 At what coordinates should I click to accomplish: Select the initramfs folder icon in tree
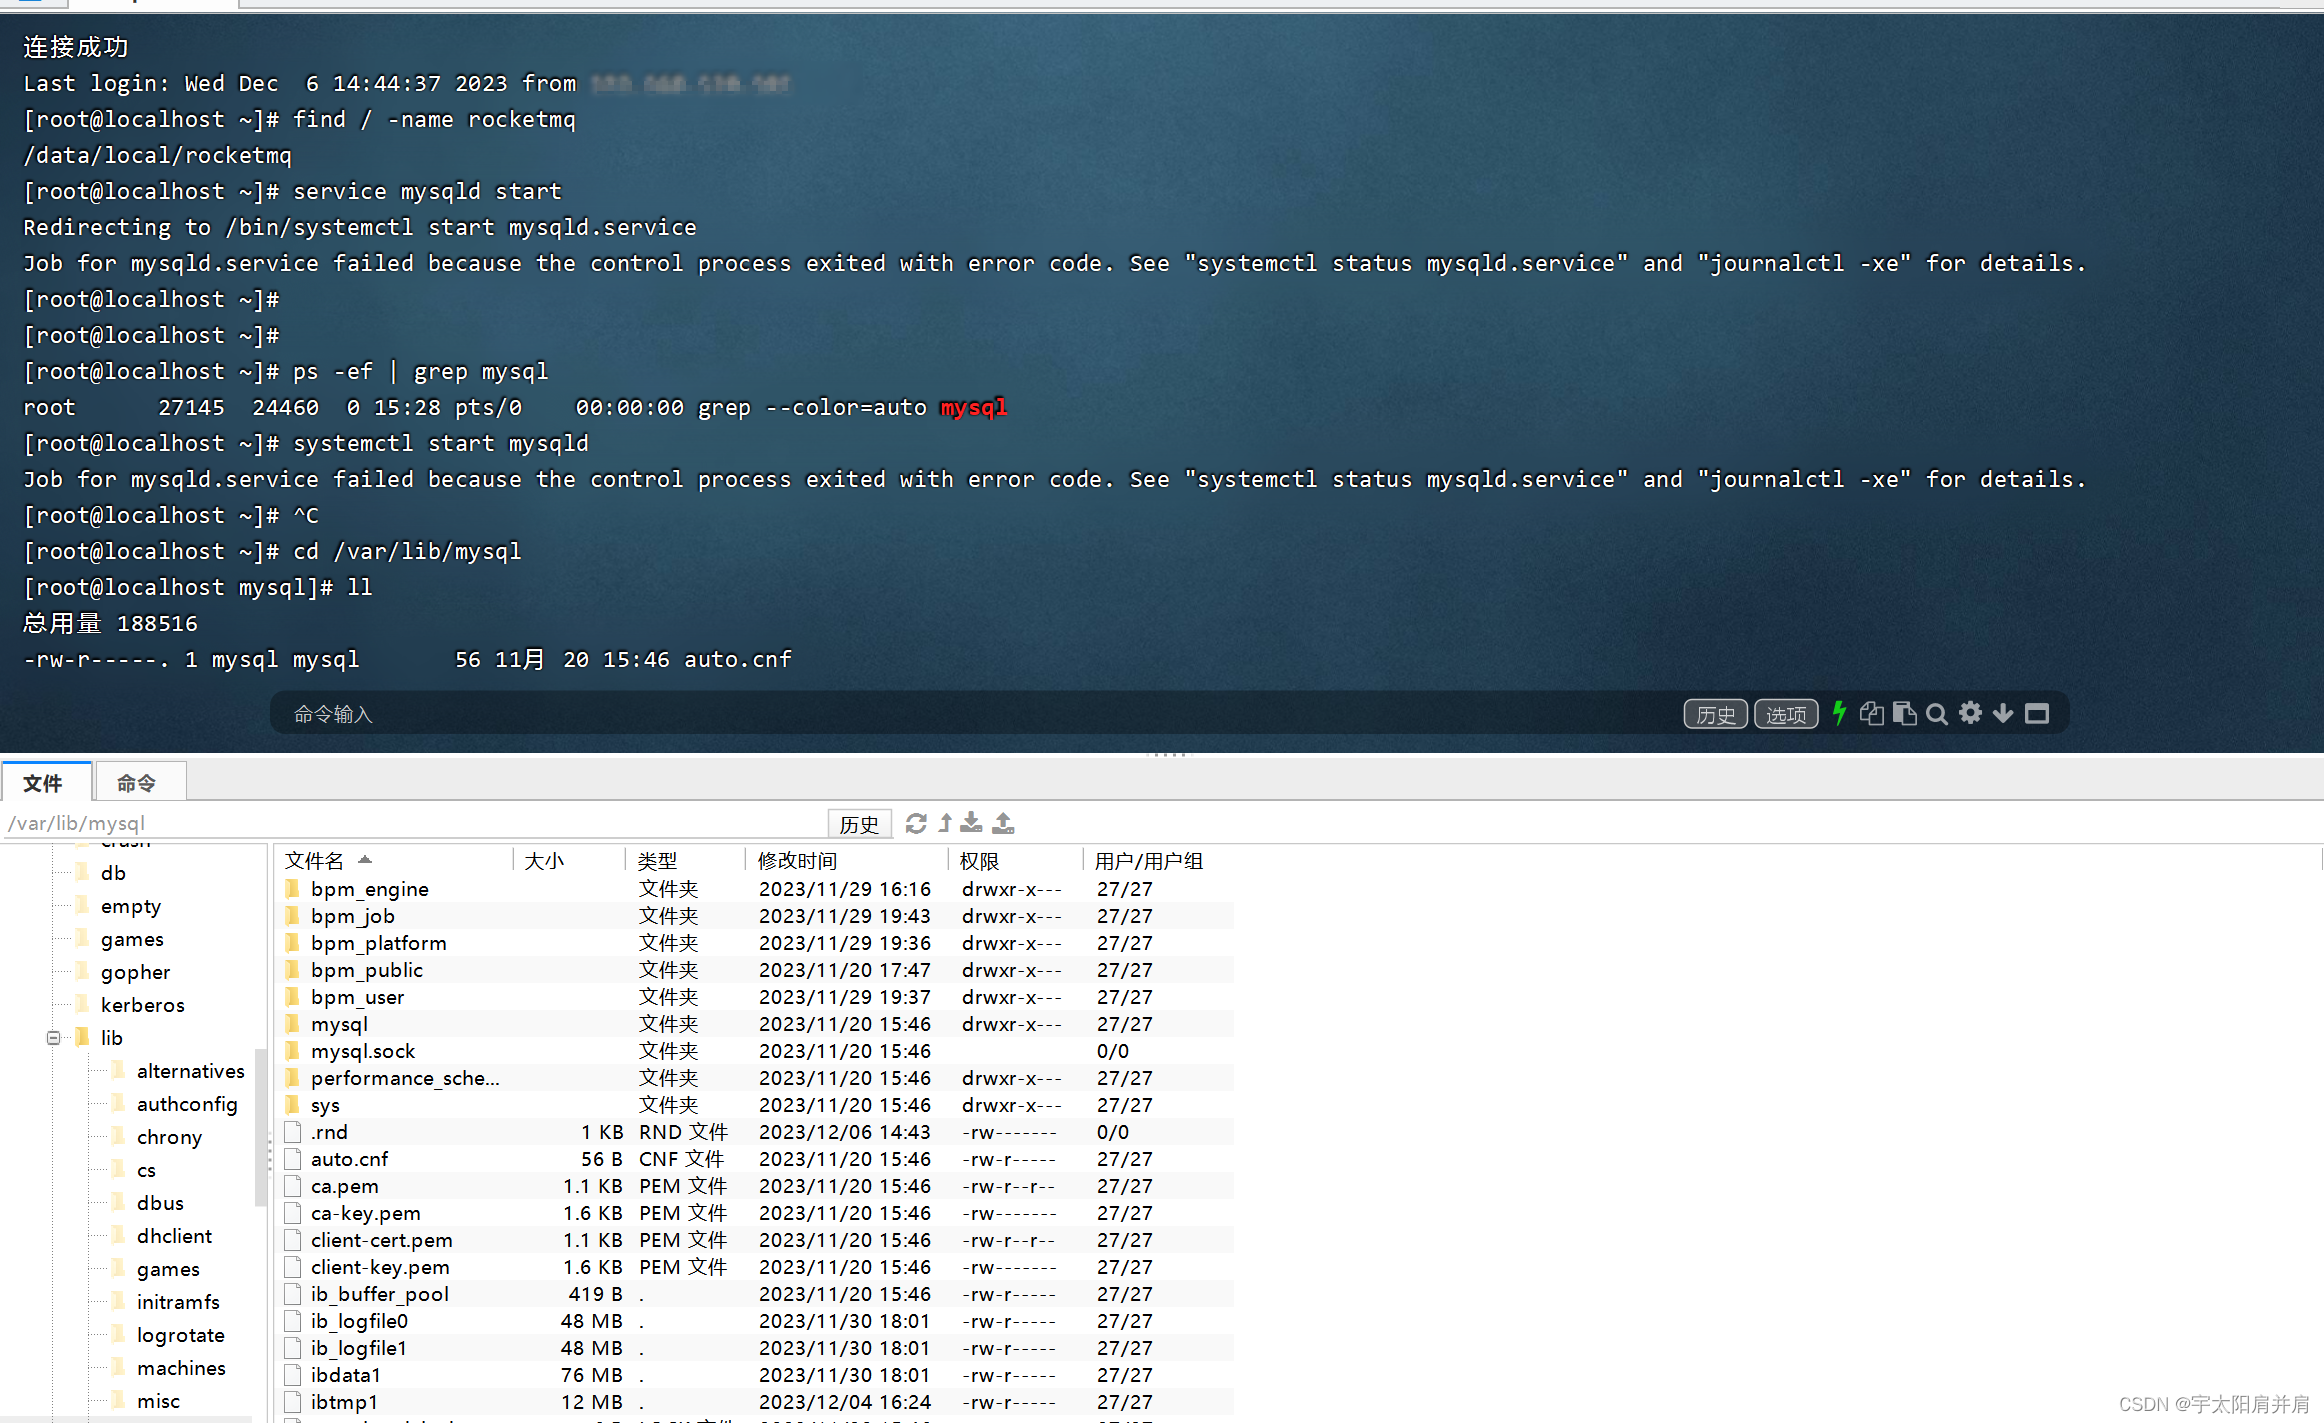[120, 1302]
